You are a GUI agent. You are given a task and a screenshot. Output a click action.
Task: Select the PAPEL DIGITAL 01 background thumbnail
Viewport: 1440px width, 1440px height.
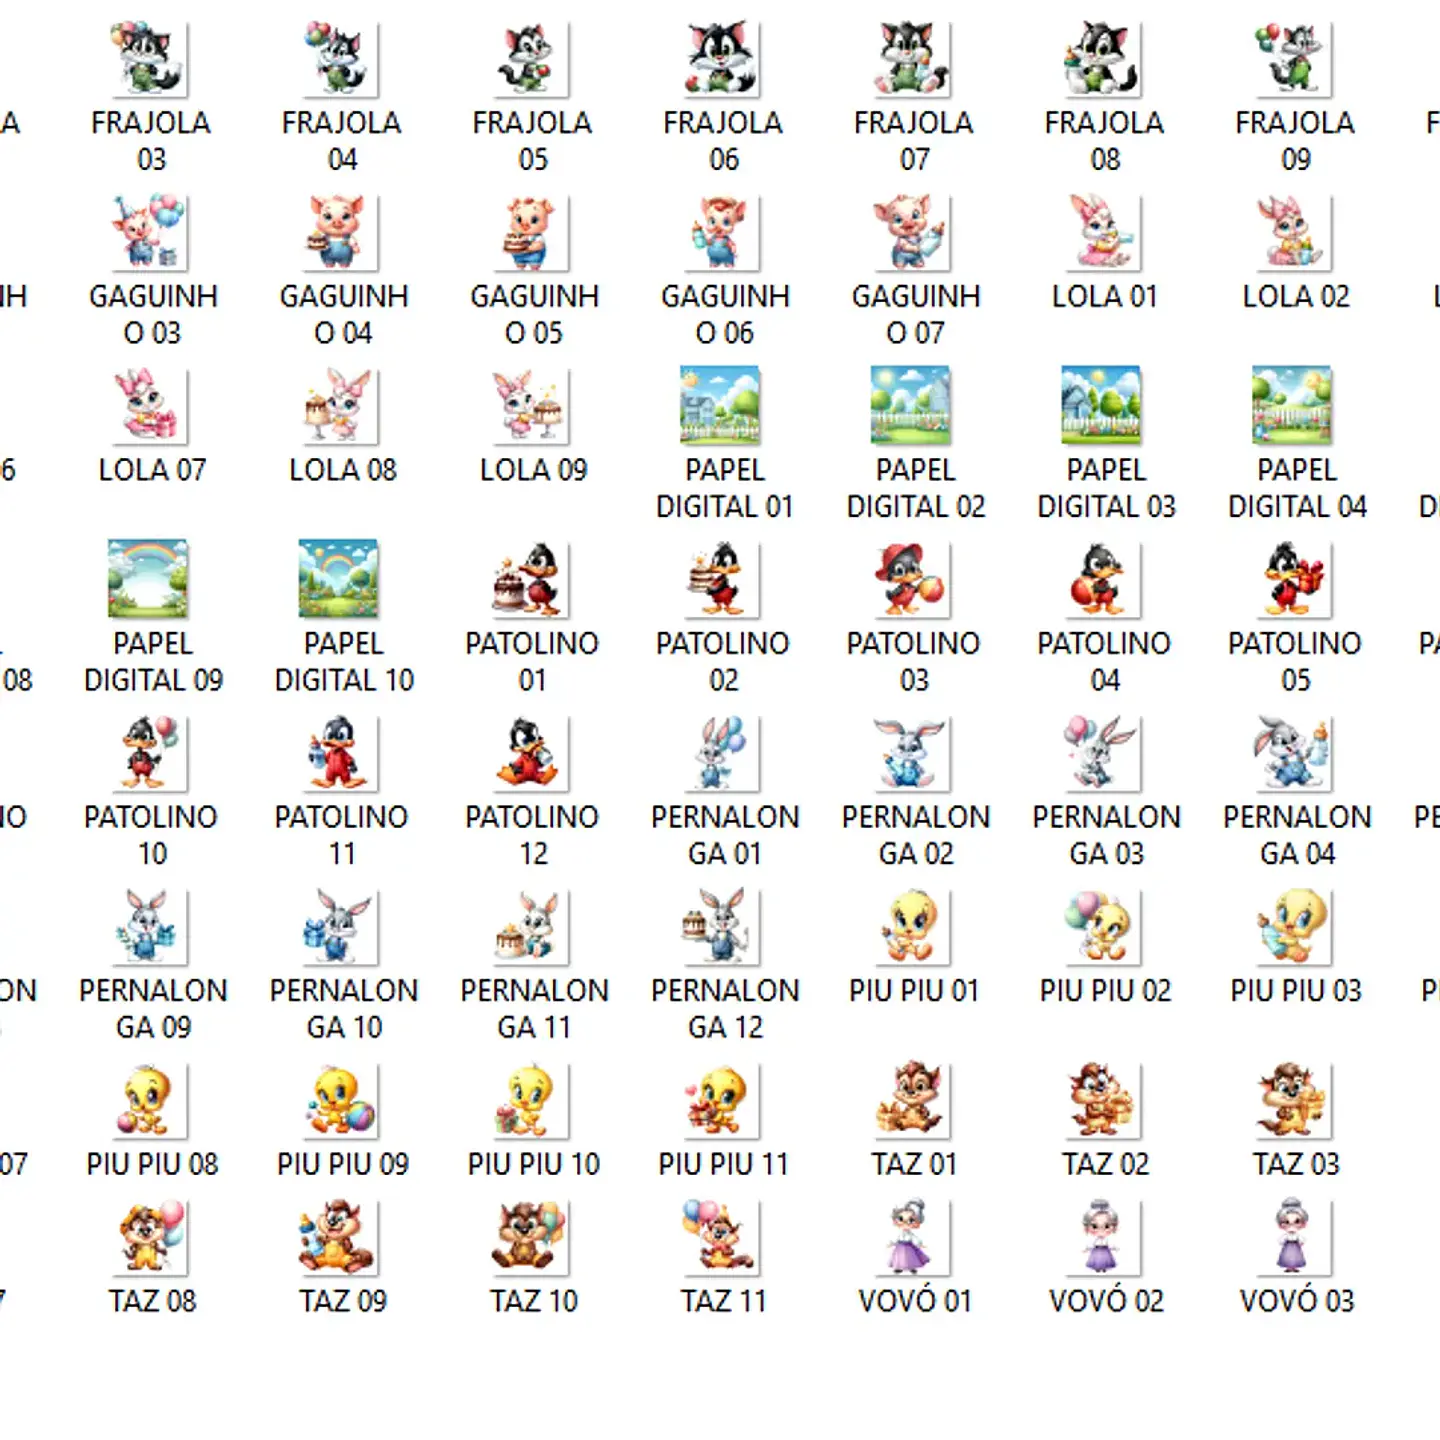pos(721,405)
